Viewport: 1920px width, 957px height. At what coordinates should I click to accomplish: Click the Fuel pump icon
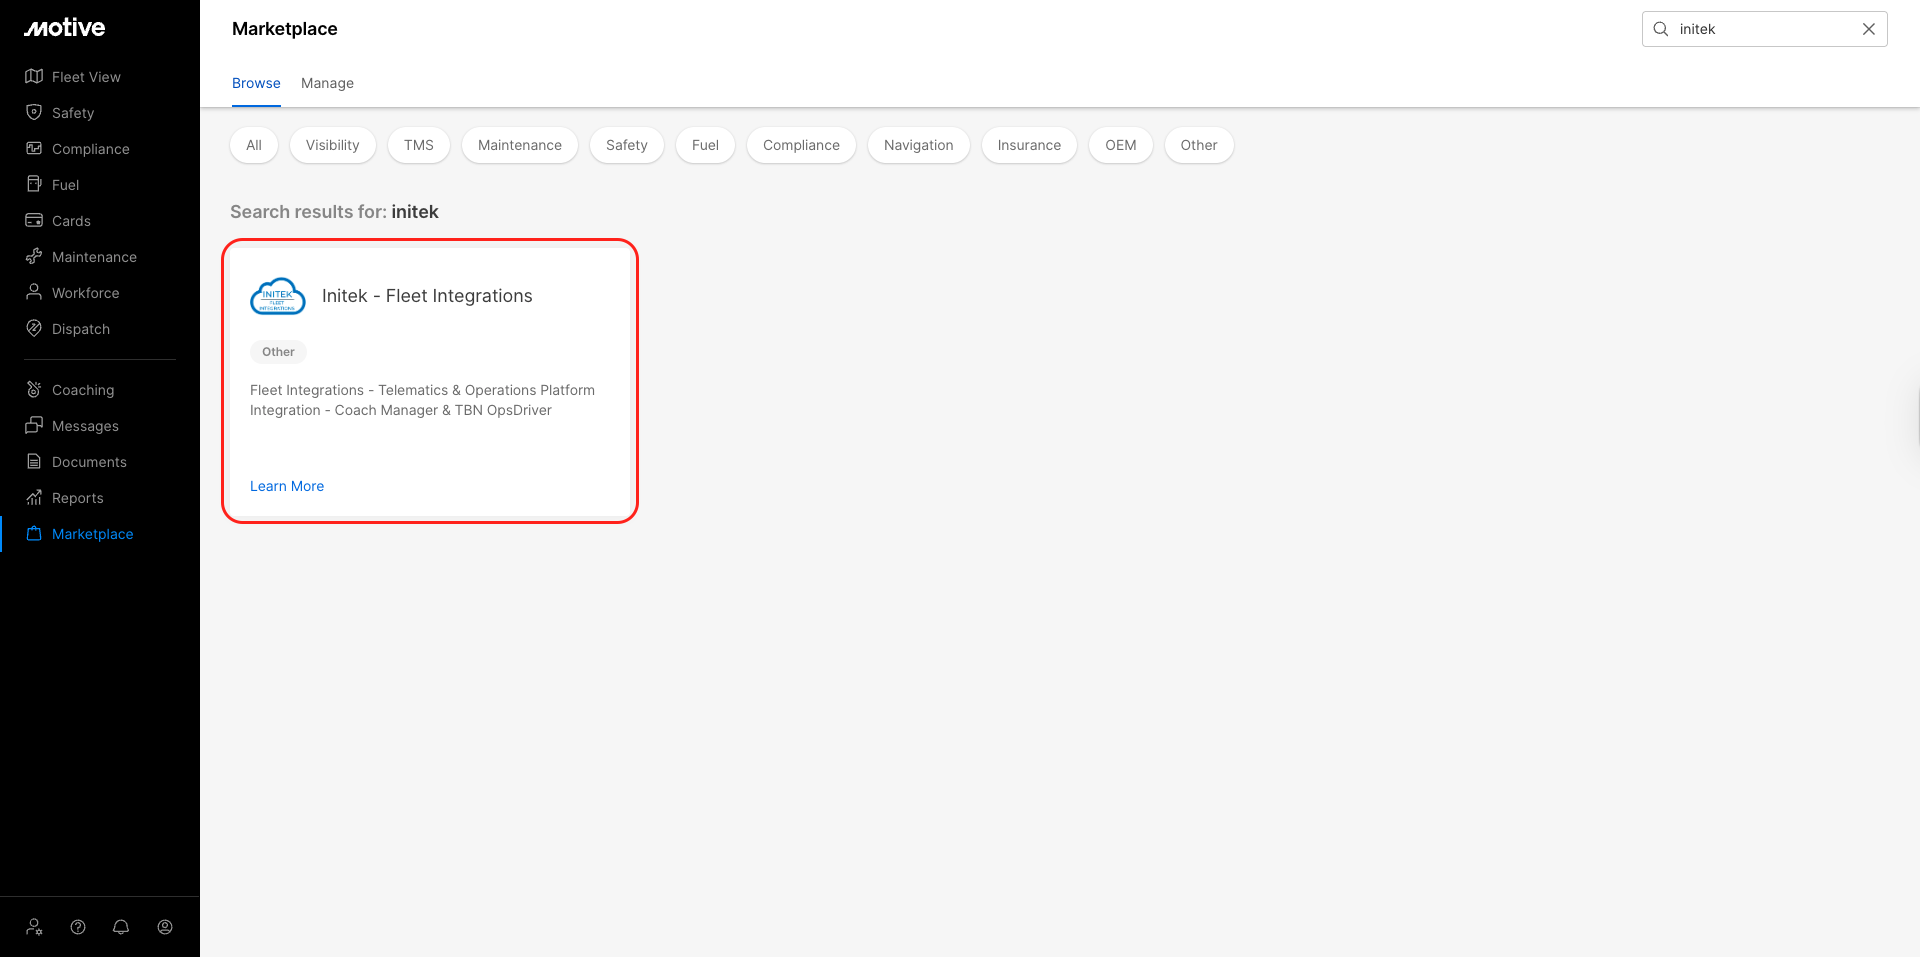pyautogui.click(x=34, y=185)
